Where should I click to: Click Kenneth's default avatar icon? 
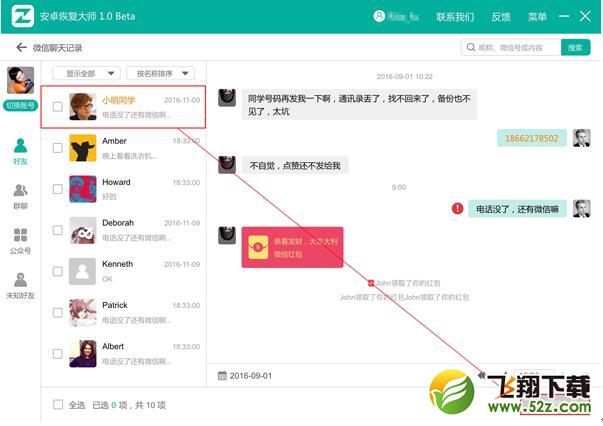(x=83, y=271)
